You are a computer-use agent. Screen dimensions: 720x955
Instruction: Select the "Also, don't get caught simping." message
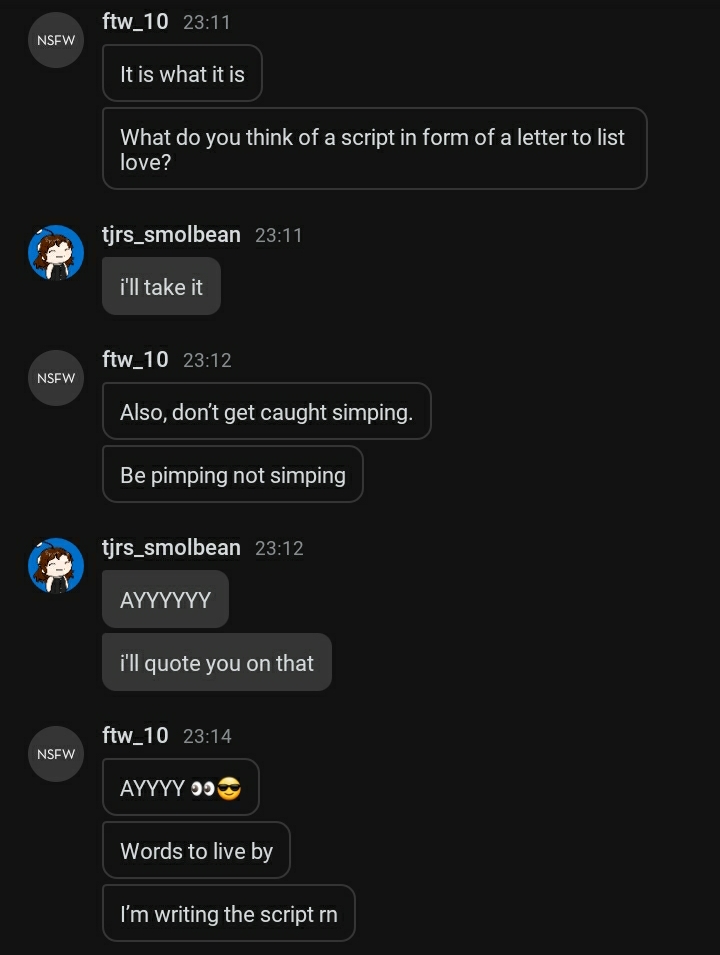click(266, 411)
